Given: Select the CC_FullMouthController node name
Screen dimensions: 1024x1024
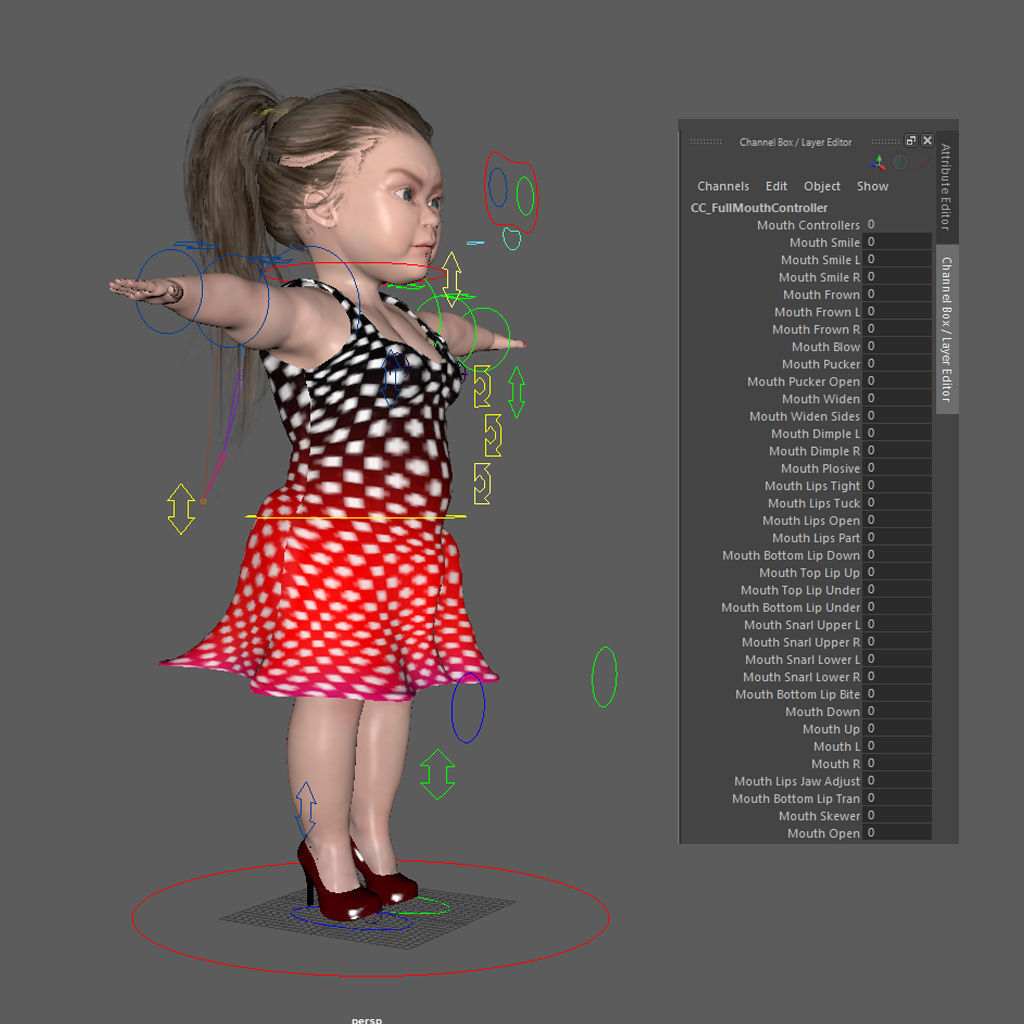Looking at the screenshot, I should [x=756, y=207].
